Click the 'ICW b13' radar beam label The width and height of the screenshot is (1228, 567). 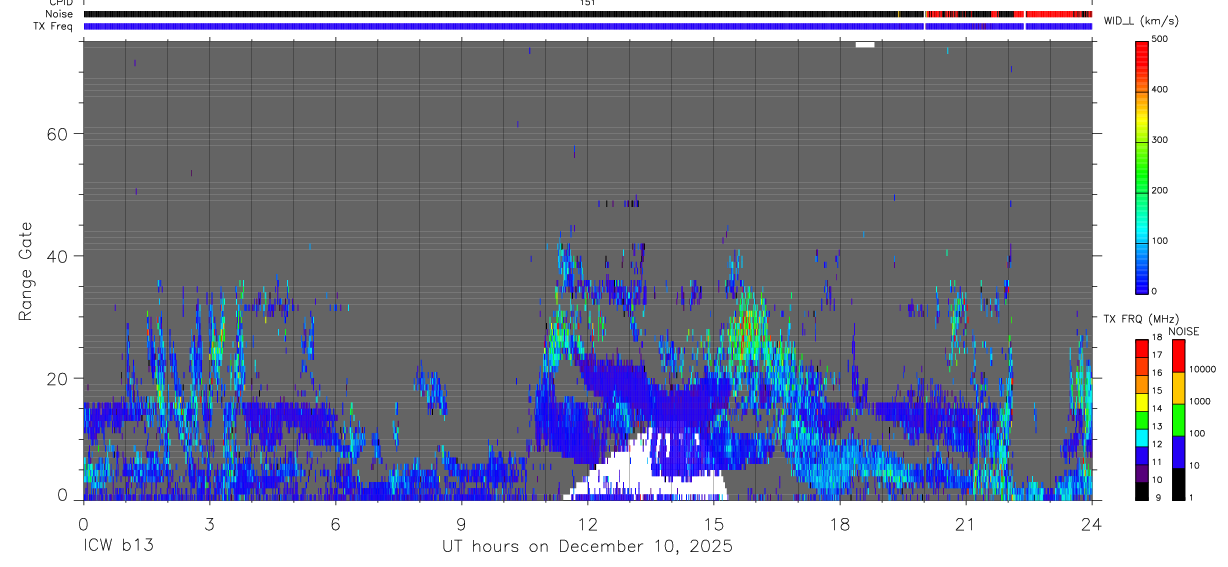pyautogui.click(x=118, y=546)
